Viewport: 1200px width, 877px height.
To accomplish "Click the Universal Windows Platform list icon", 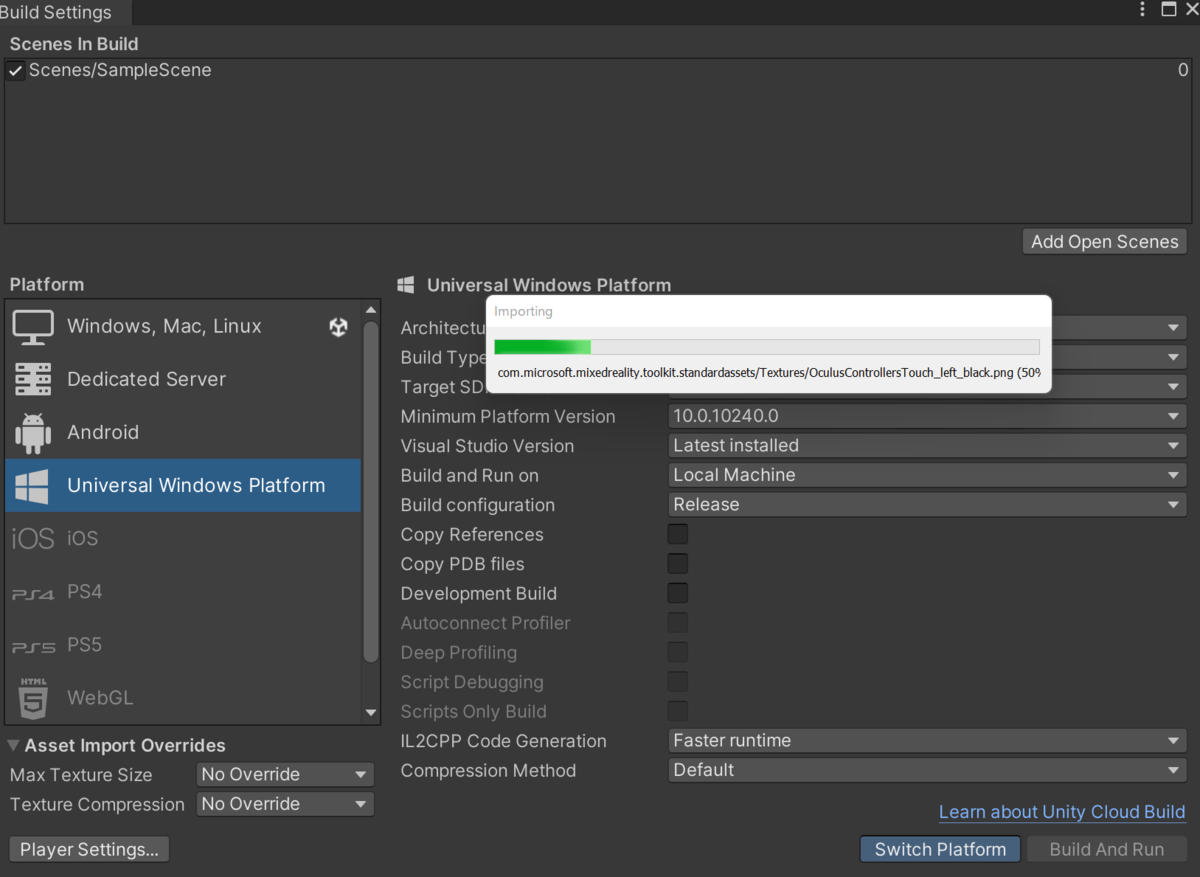I will 32,486.
